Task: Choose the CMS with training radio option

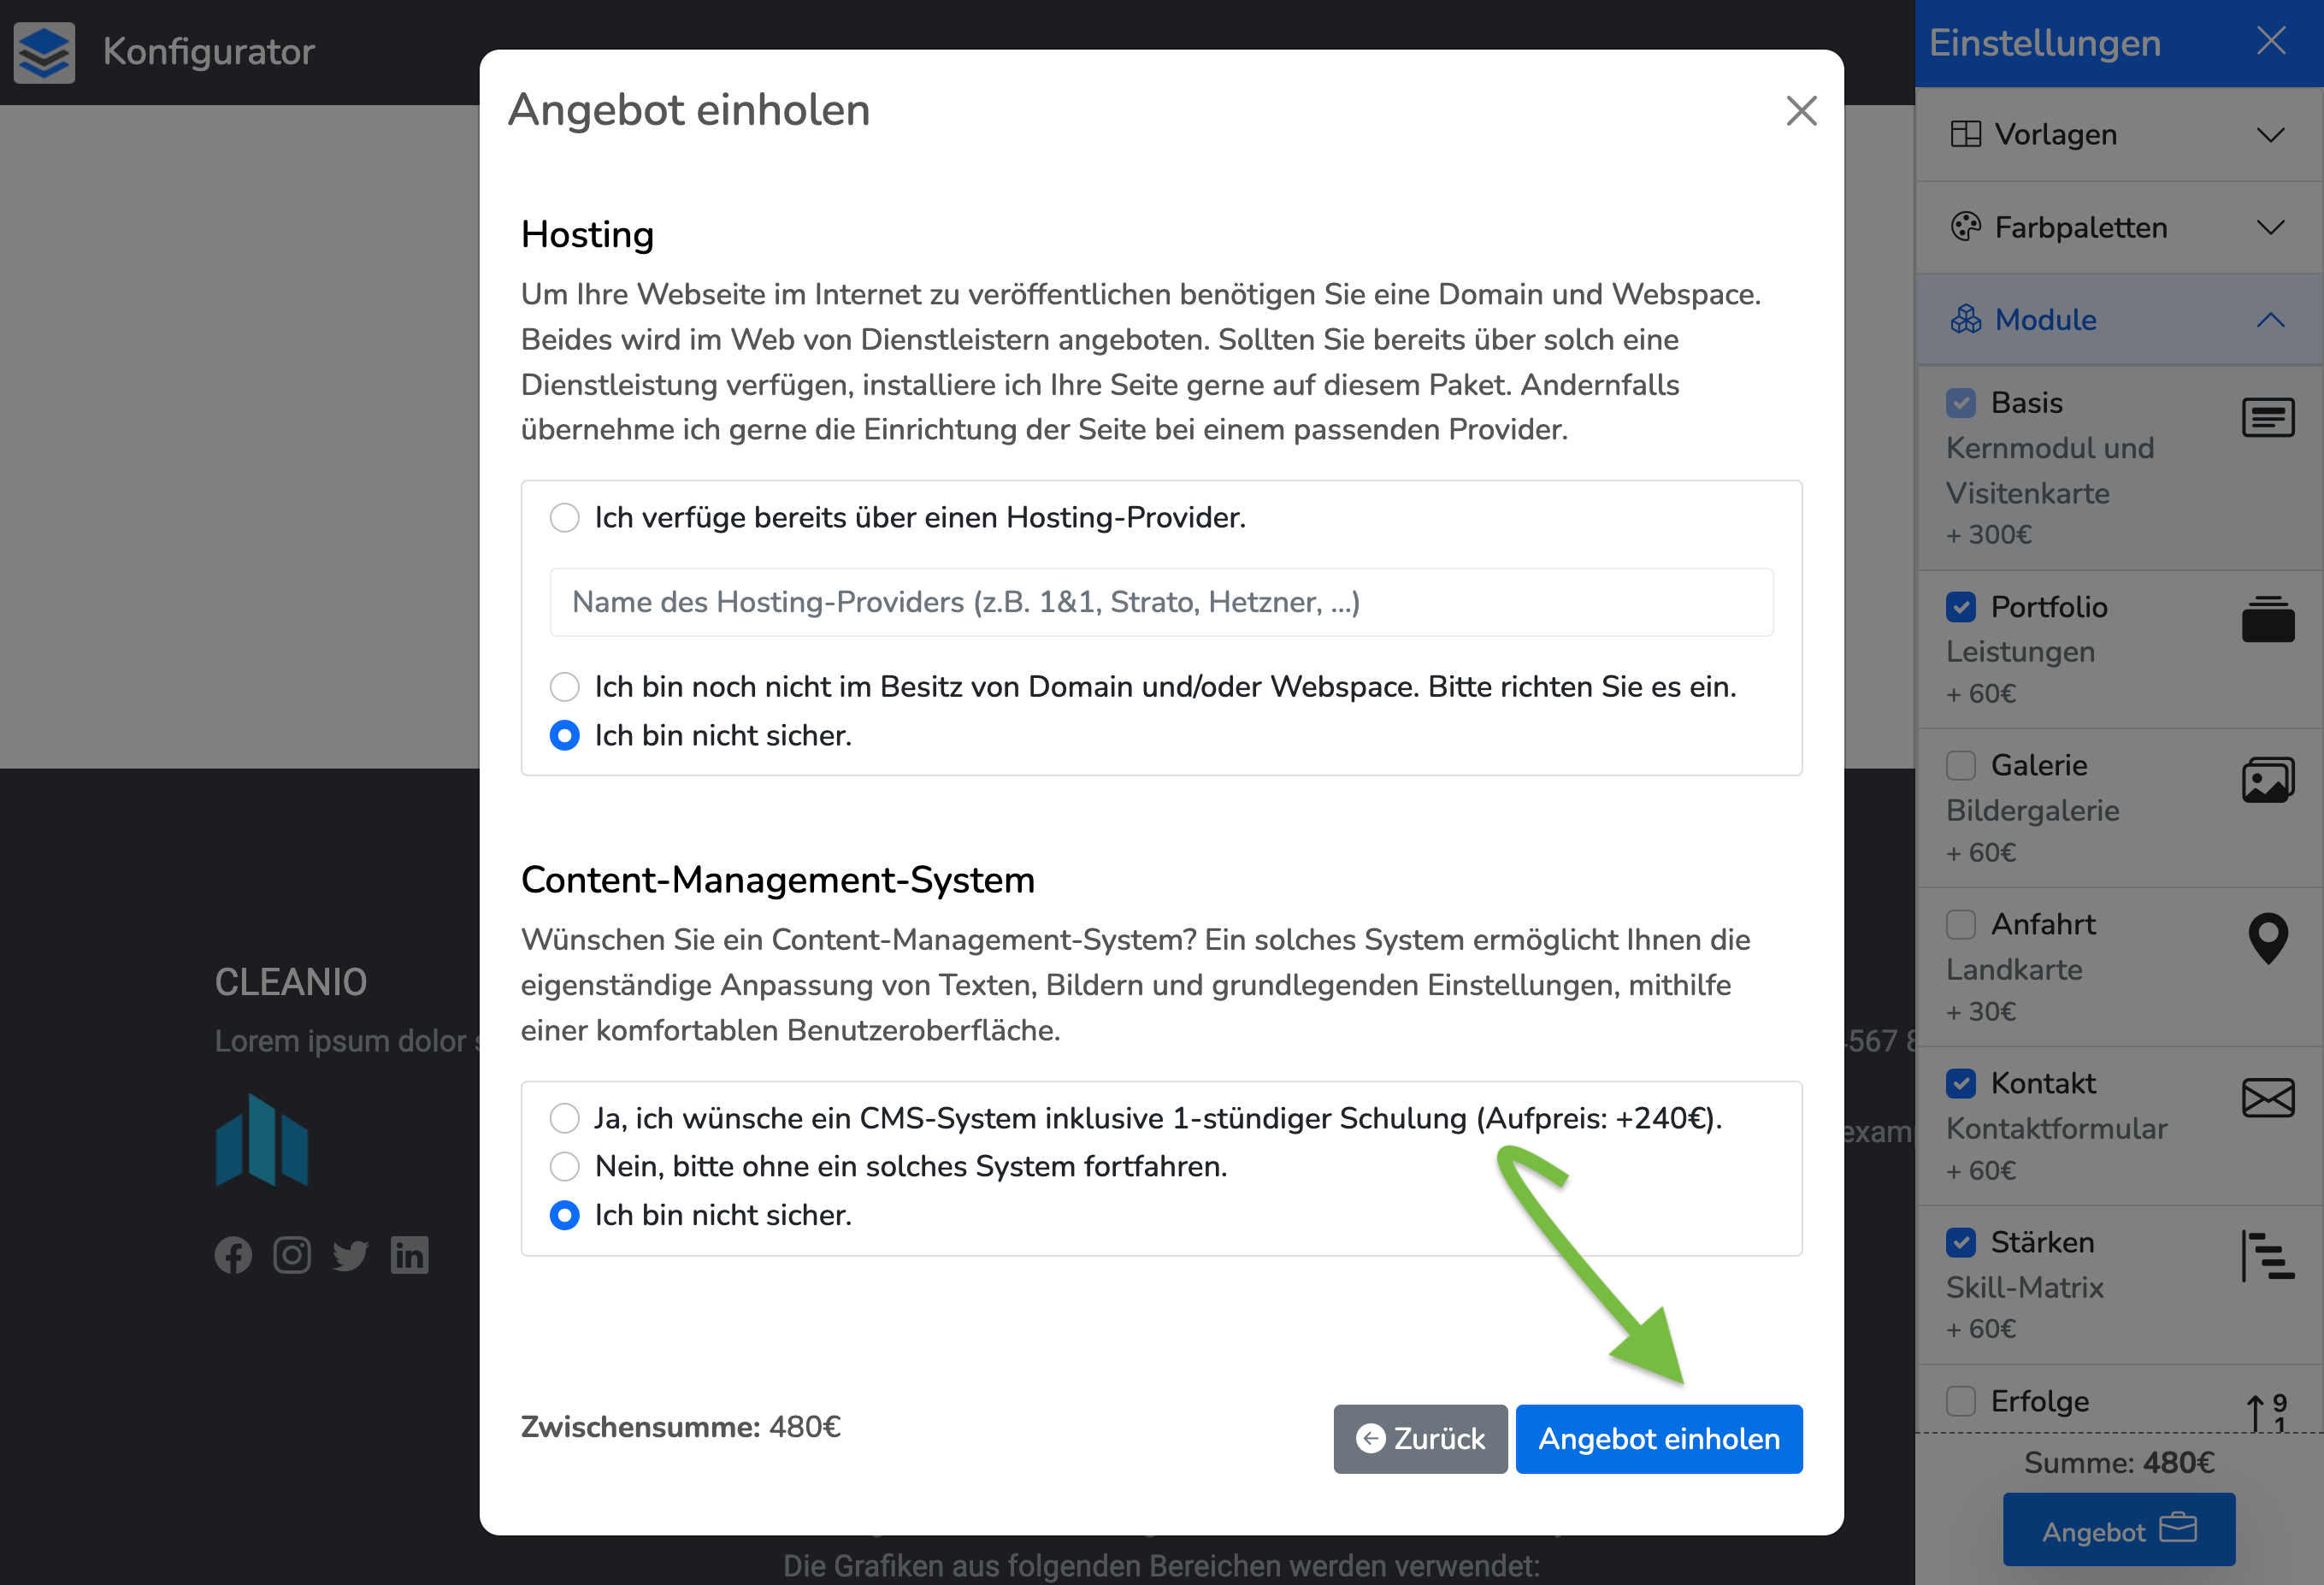Action: click(565, 1118)
